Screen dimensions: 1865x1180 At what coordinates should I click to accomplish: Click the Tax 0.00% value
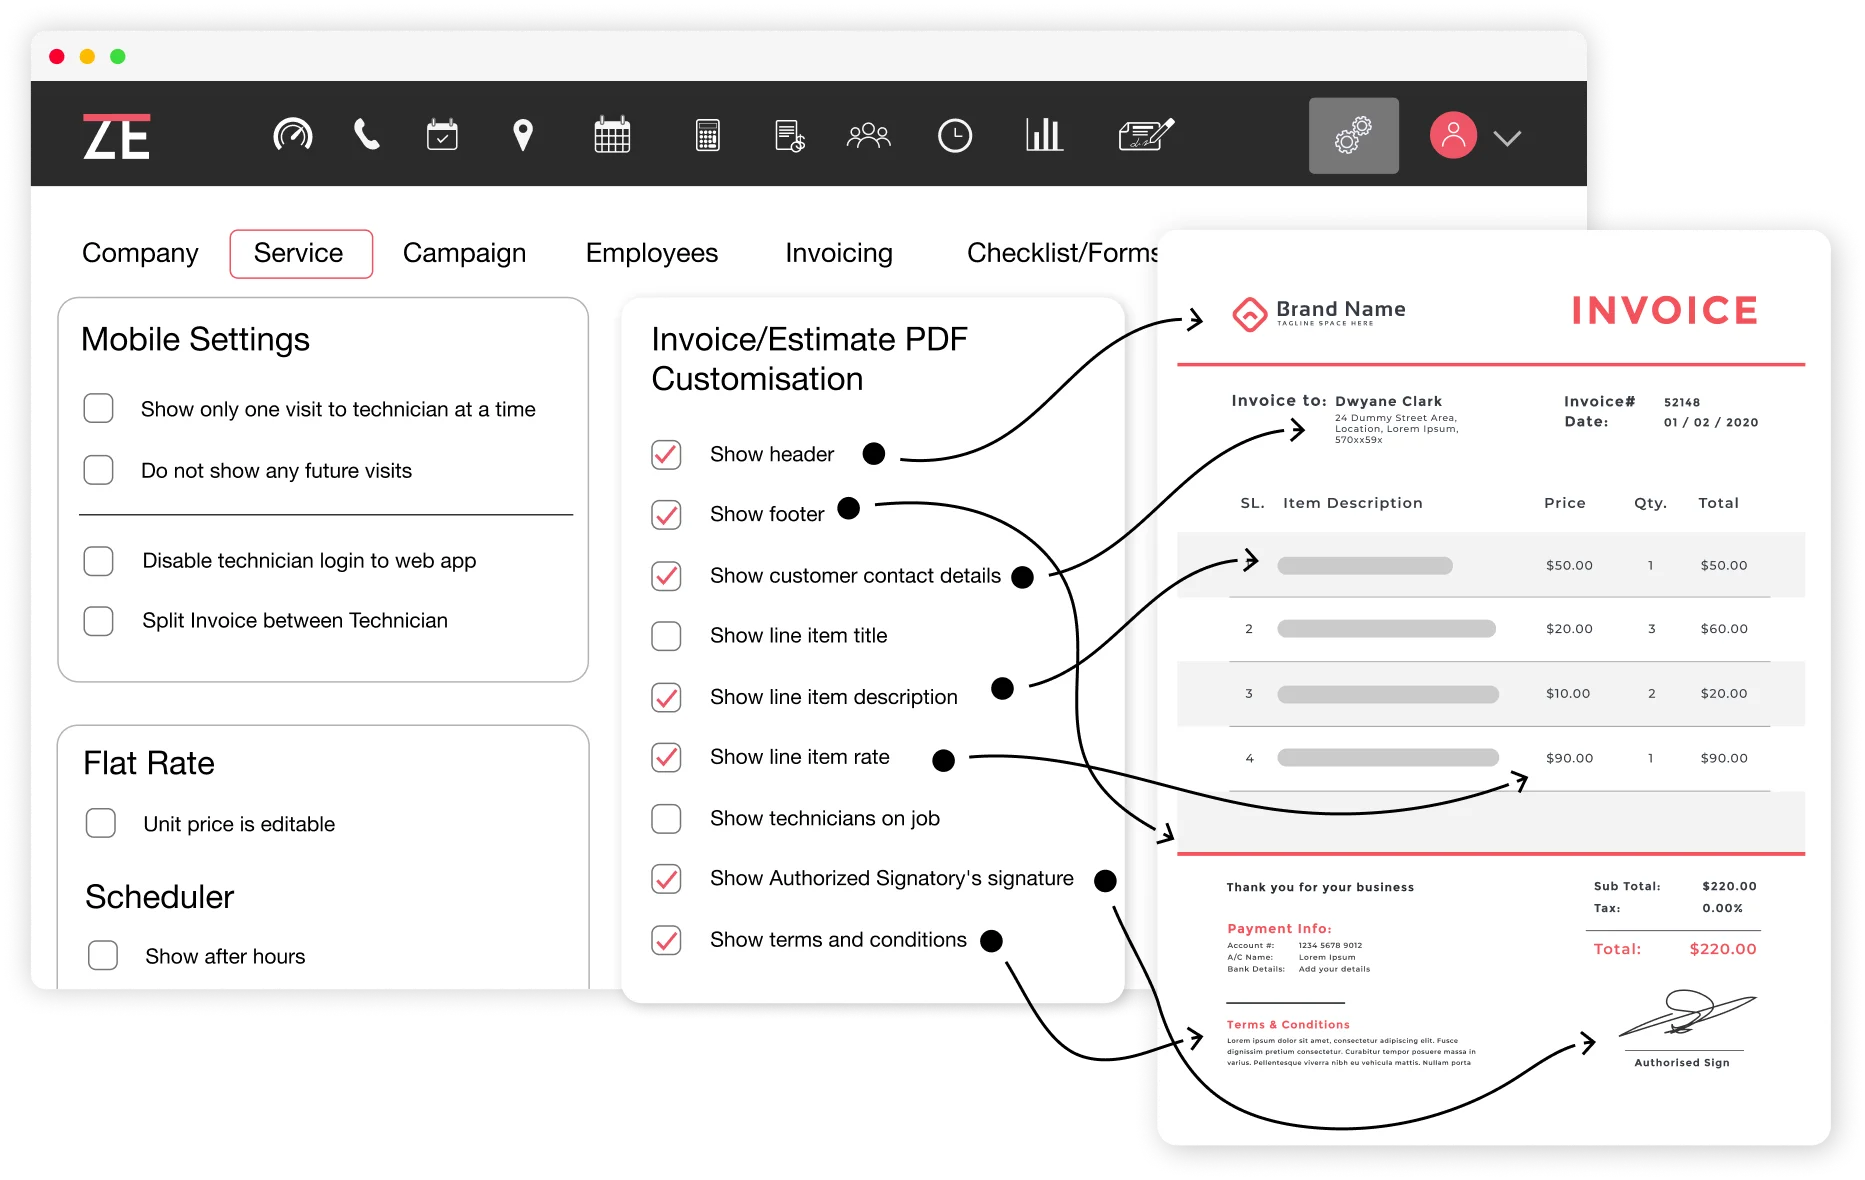point(1722,908)
